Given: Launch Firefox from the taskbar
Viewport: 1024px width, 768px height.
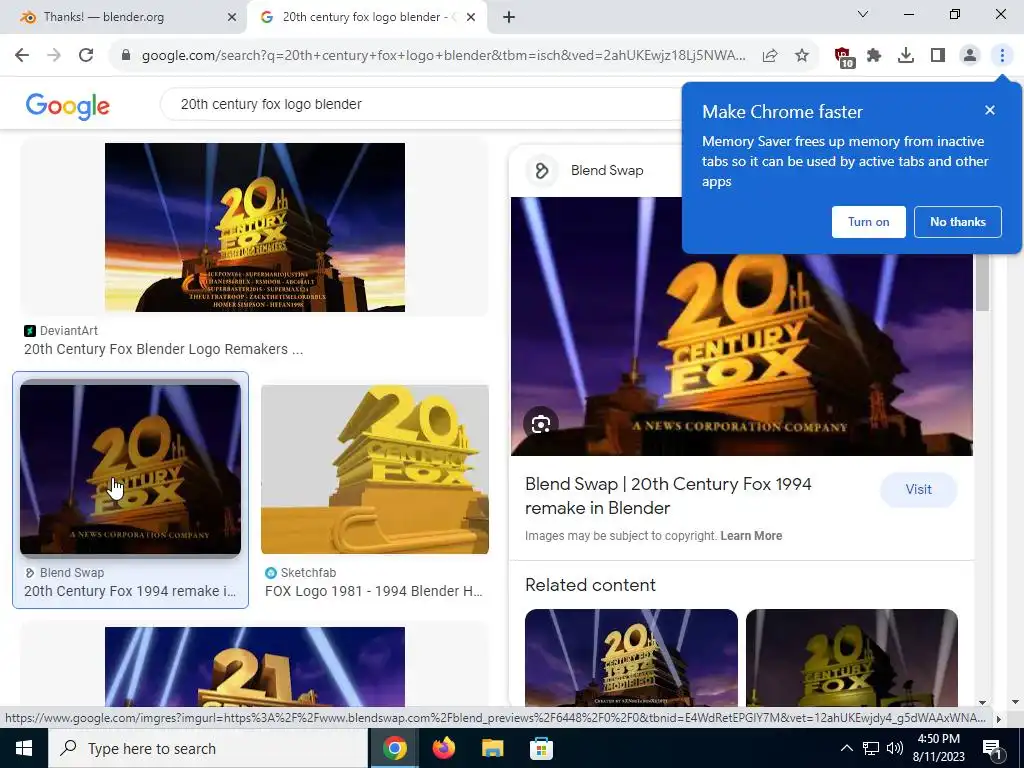Looking at the screenshot, I should click(444, 748).
